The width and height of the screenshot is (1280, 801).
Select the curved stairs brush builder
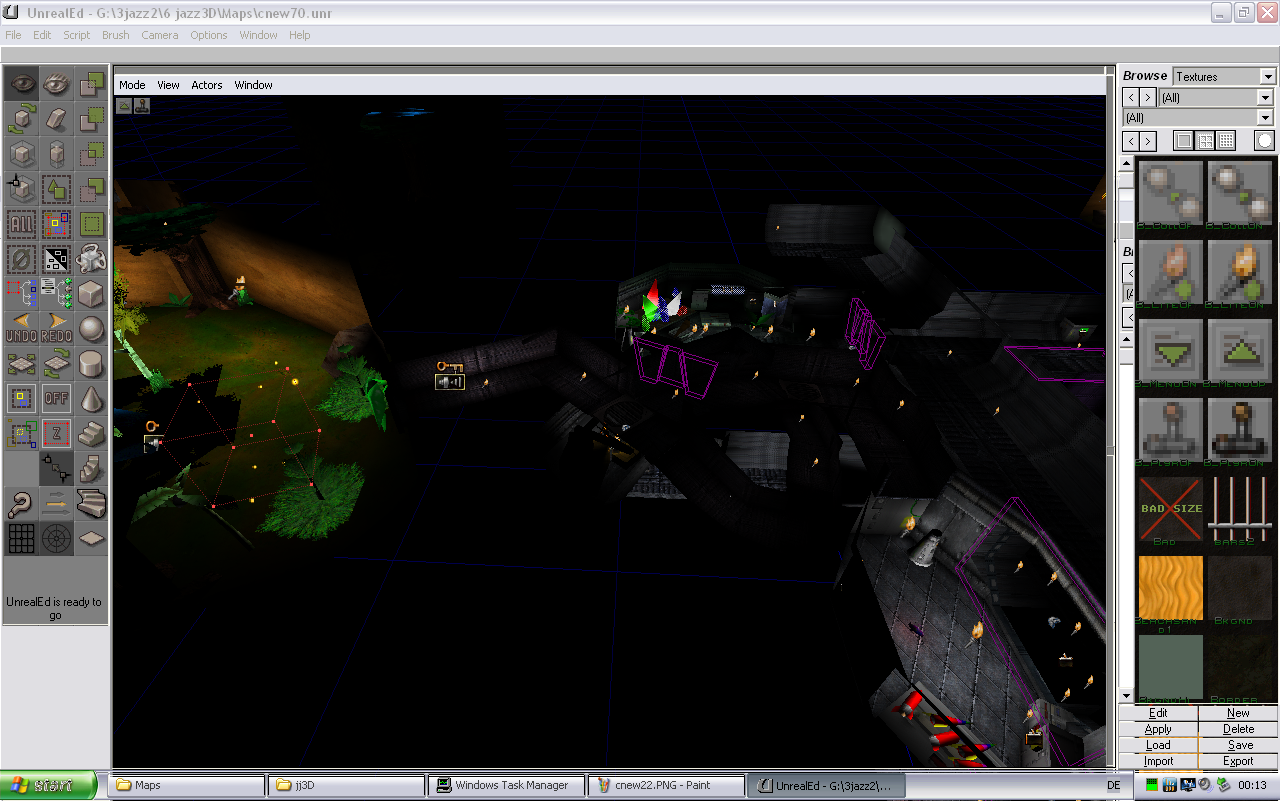[92, 504]
